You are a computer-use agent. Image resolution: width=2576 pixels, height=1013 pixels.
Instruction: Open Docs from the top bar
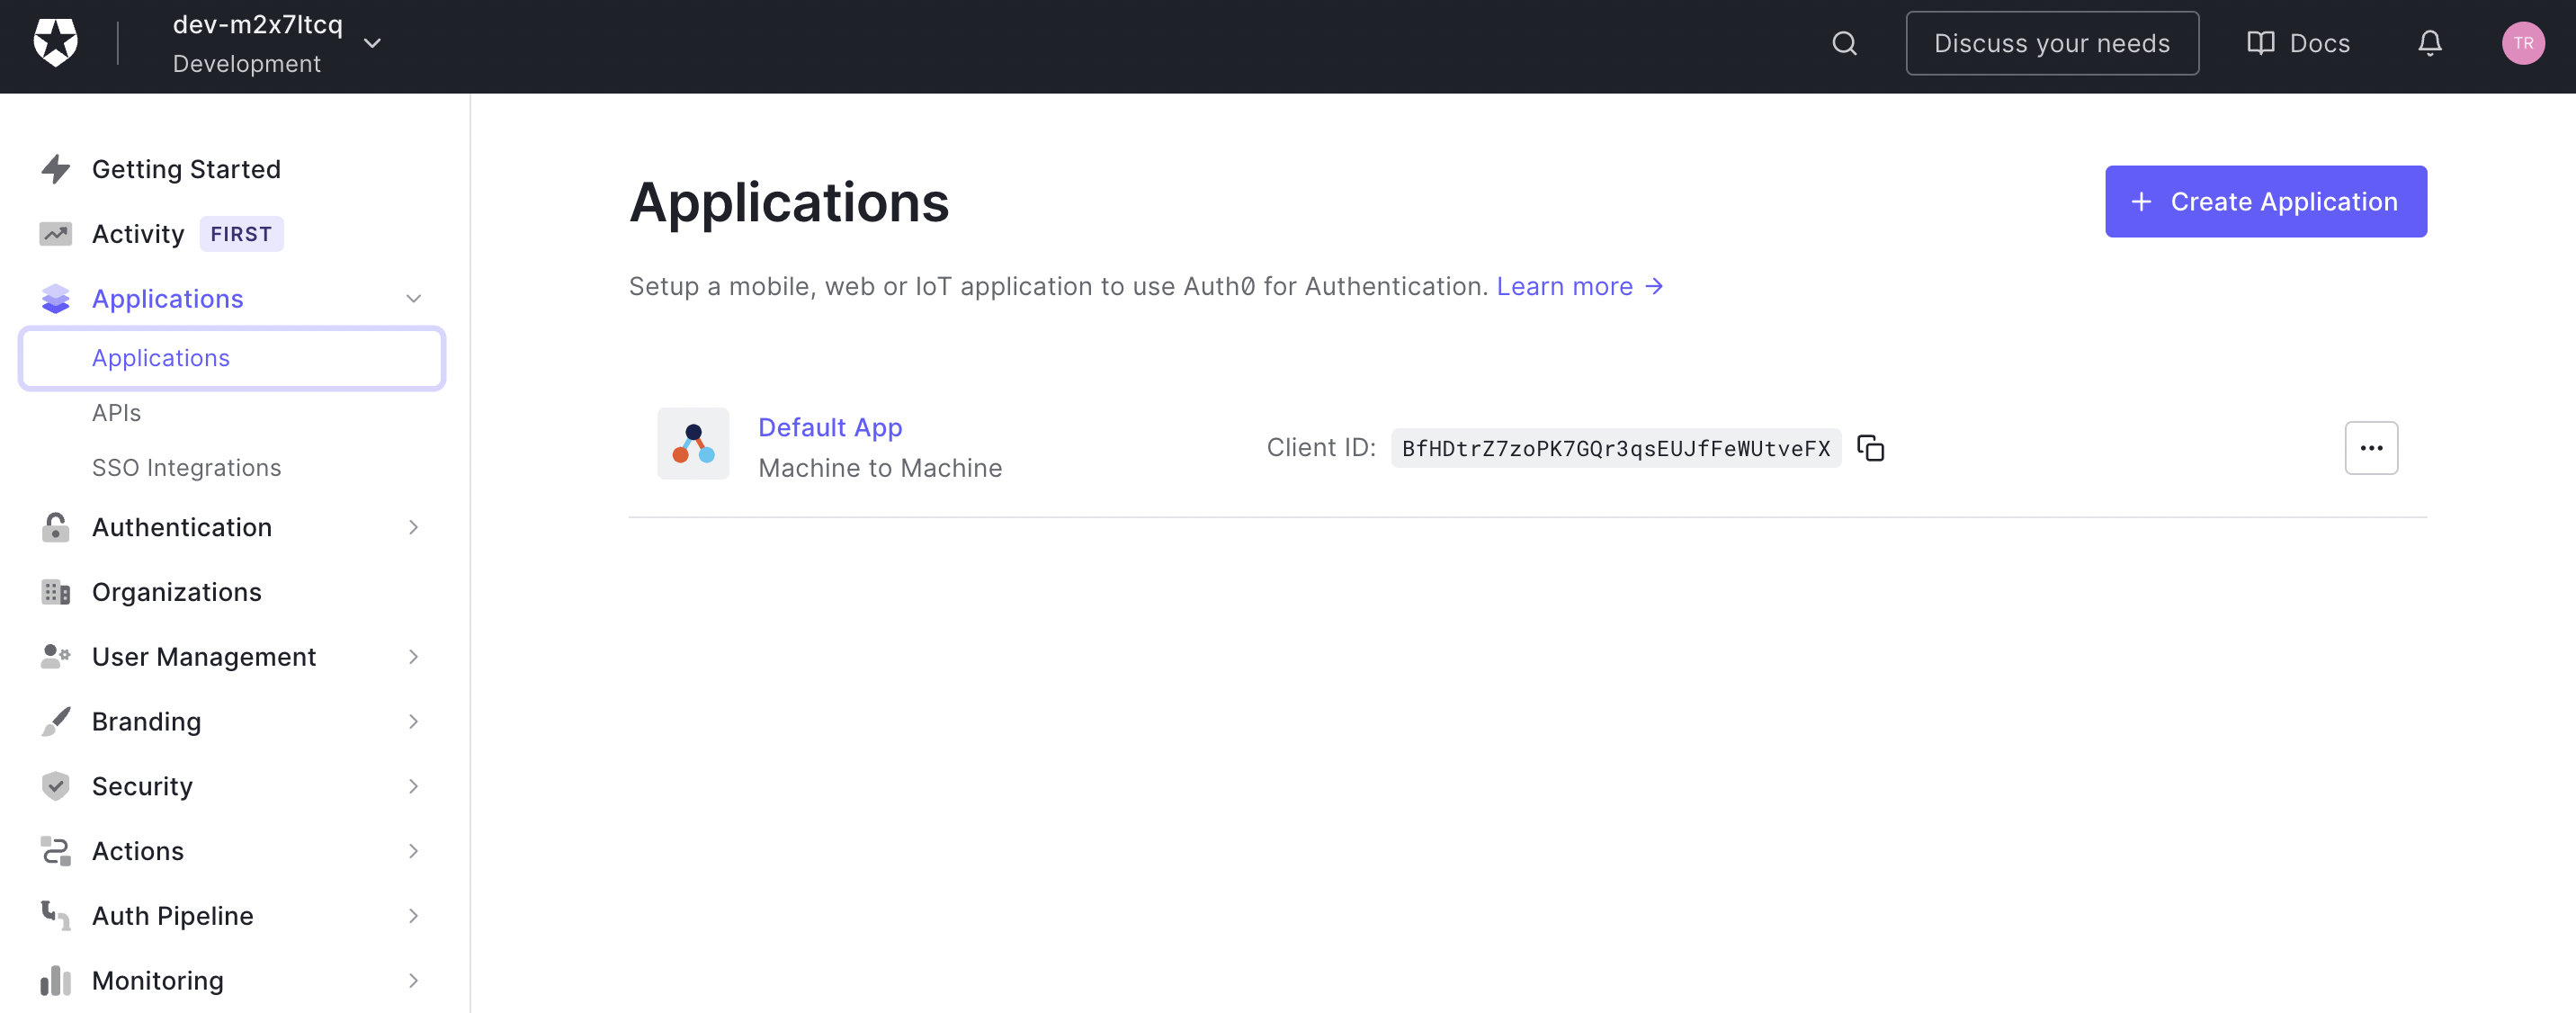tap(2299, 43)
